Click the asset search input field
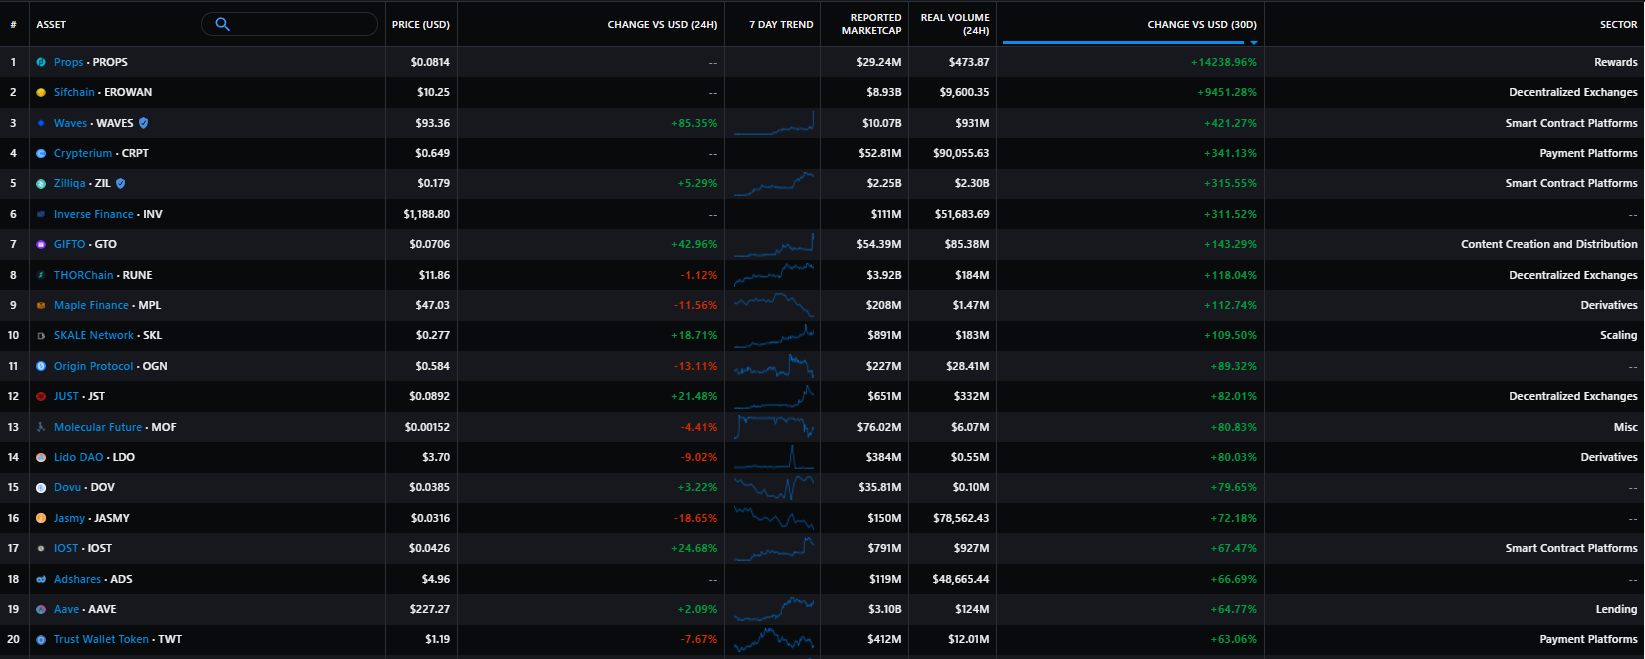This screenshot has width=1645, height=659. [x=290, y=24]
